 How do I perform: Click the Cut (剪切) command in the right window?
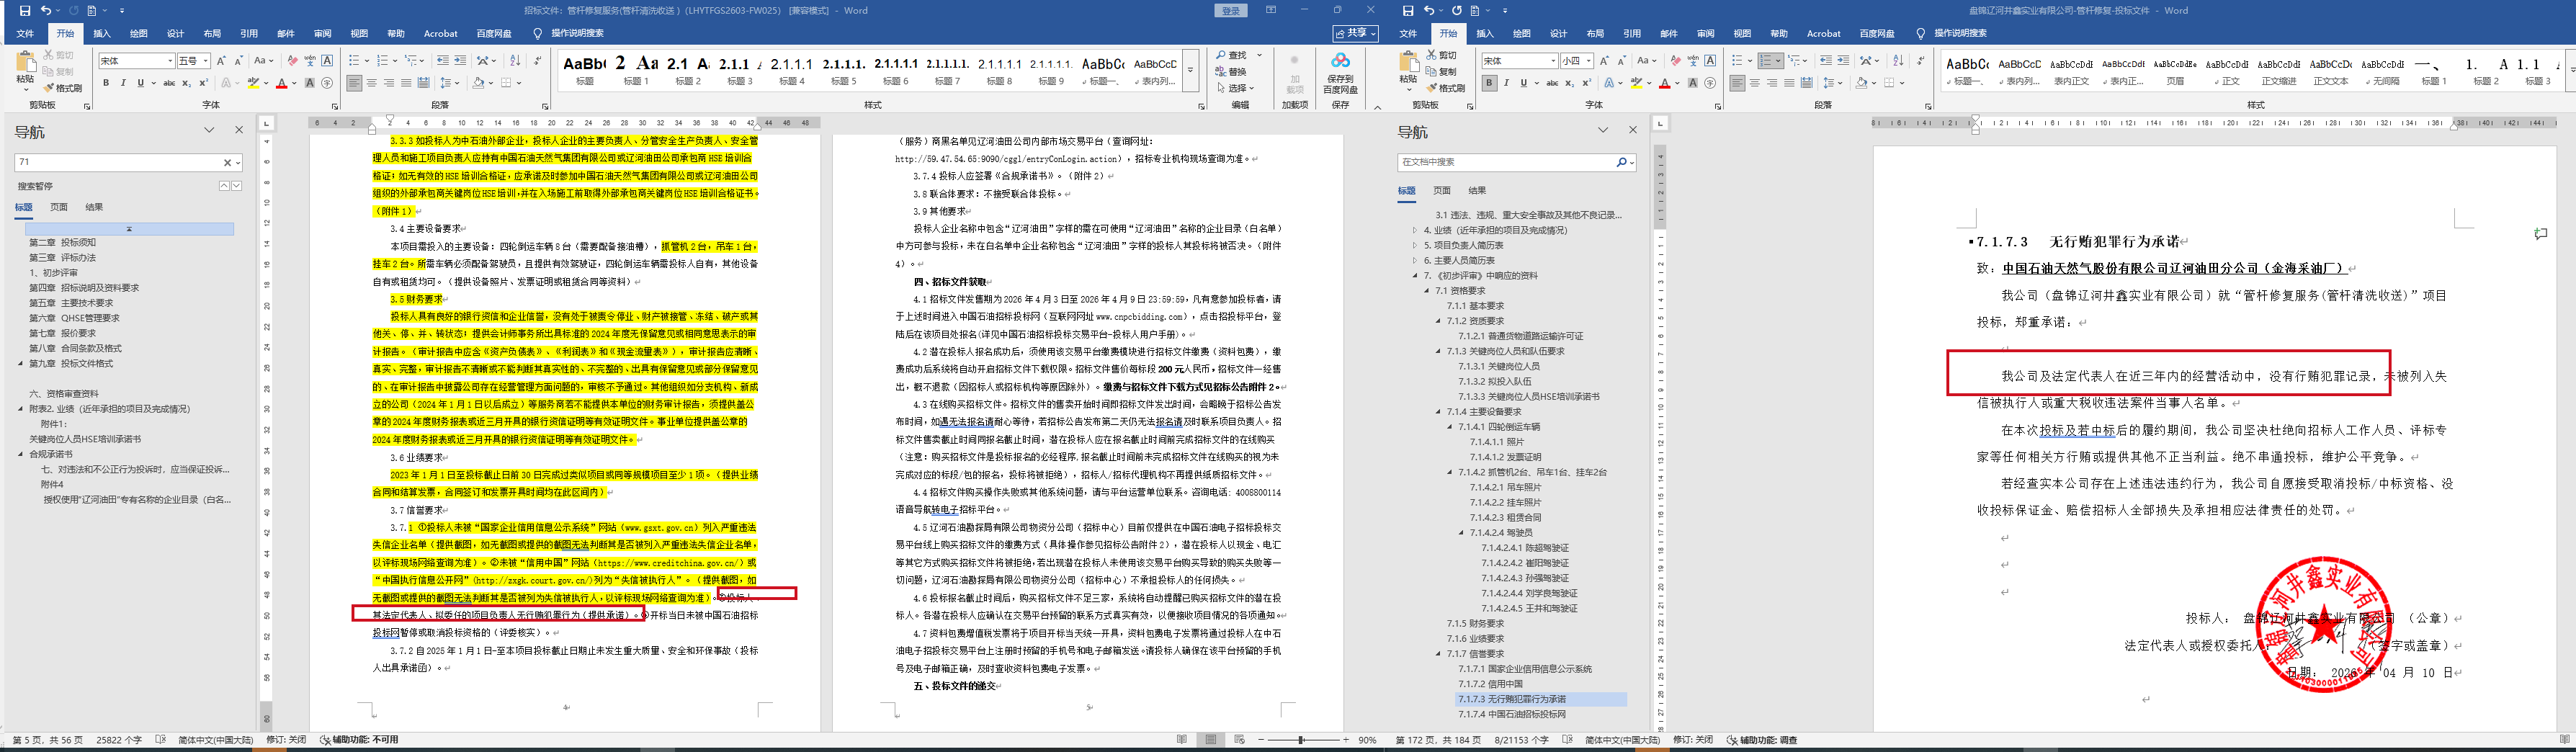[1441, 55]
